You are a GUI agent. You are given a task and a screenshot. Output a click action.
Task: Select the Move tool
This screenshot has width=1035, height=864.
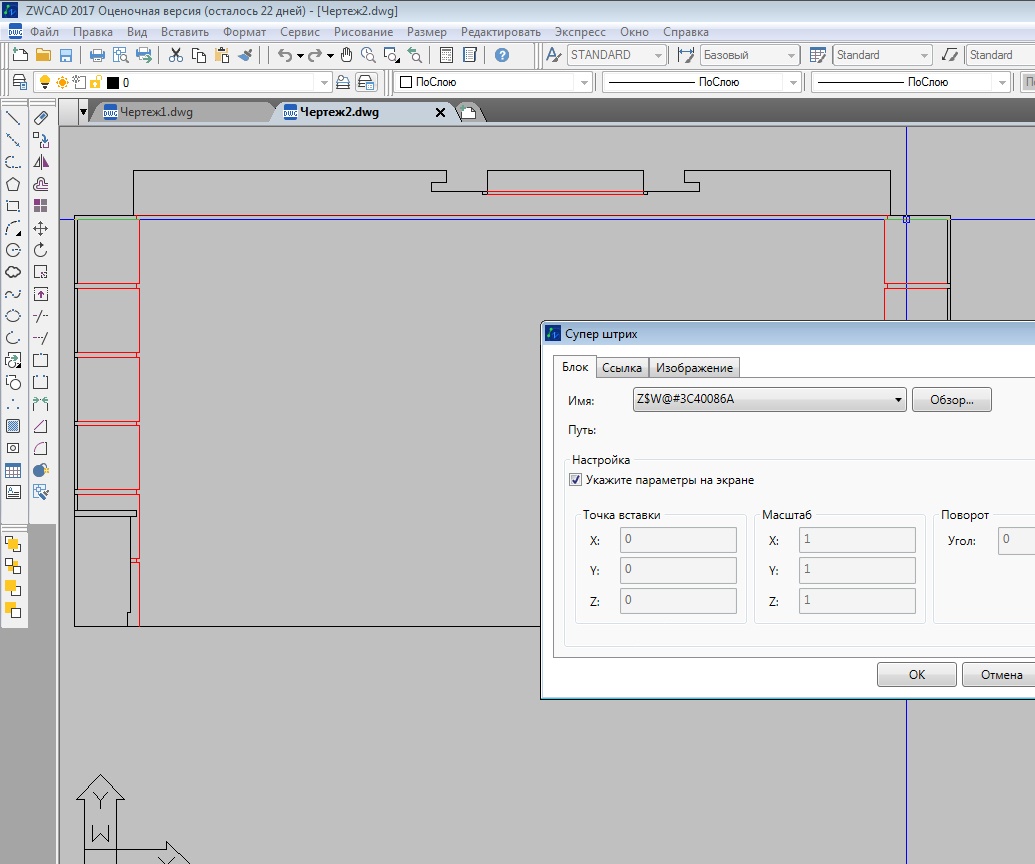[x=41, y=228]
